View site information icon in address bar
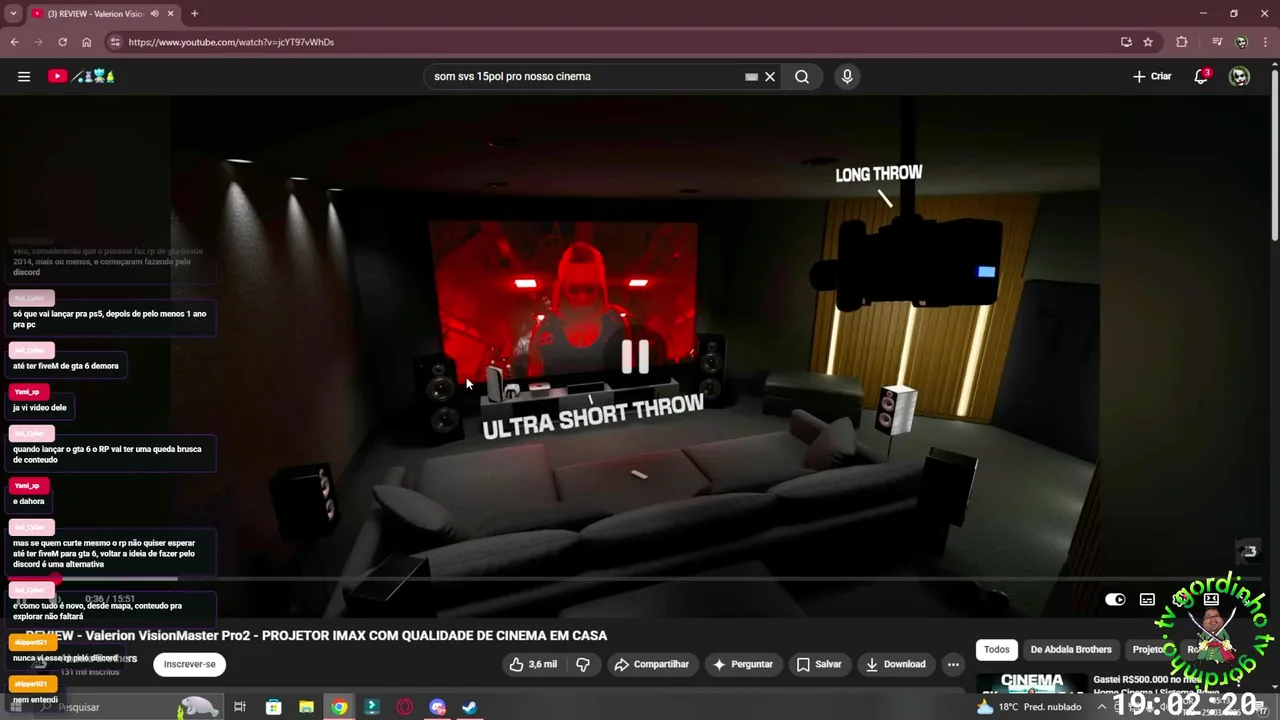 (x=115, y=42)
